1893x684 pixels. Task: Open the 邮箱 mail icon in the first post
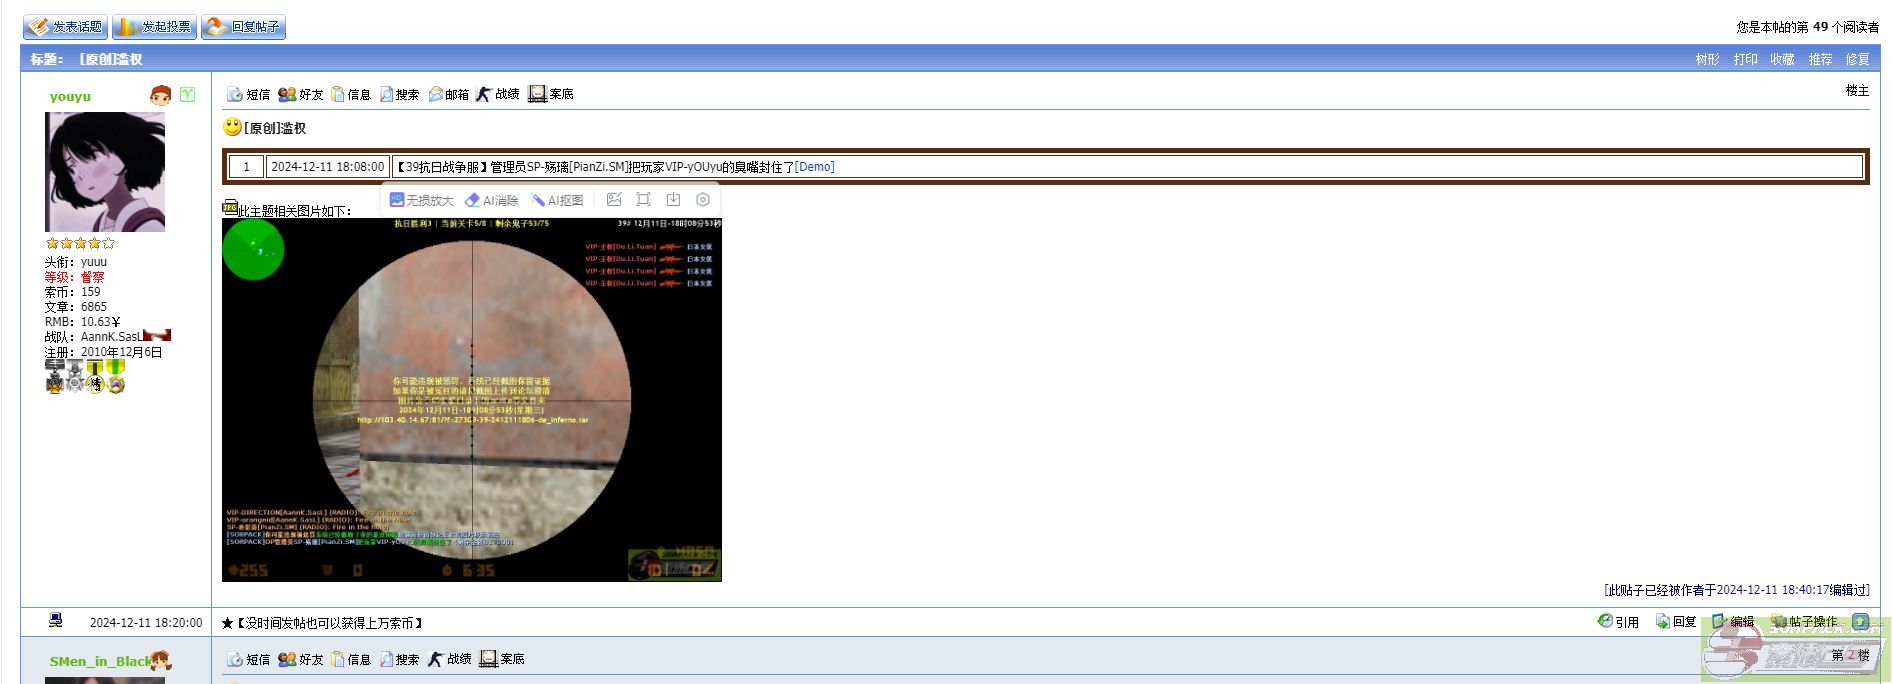click(449, 94)
